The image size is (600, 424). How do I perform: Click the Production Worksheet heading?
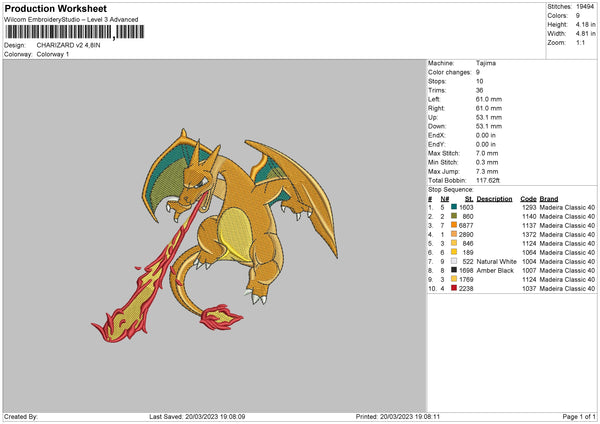55,9
